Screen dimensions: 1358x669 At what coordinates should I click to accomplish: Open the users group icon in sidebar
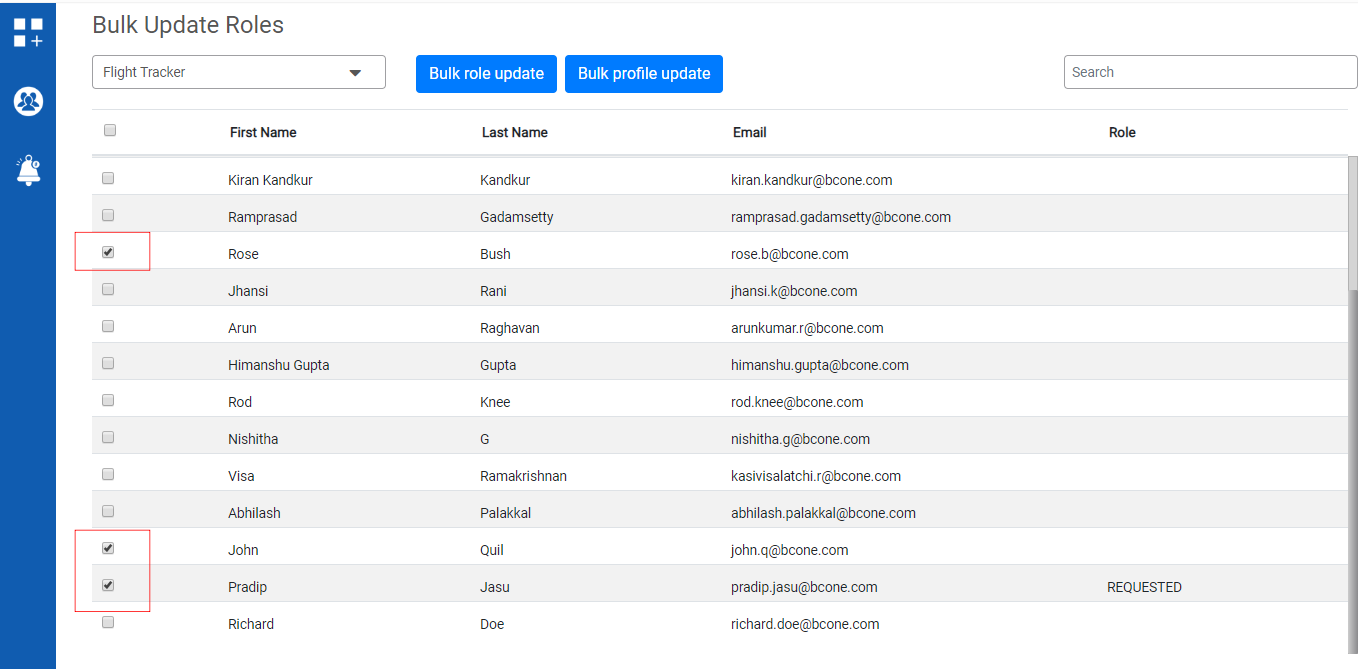tap(28, 101)
